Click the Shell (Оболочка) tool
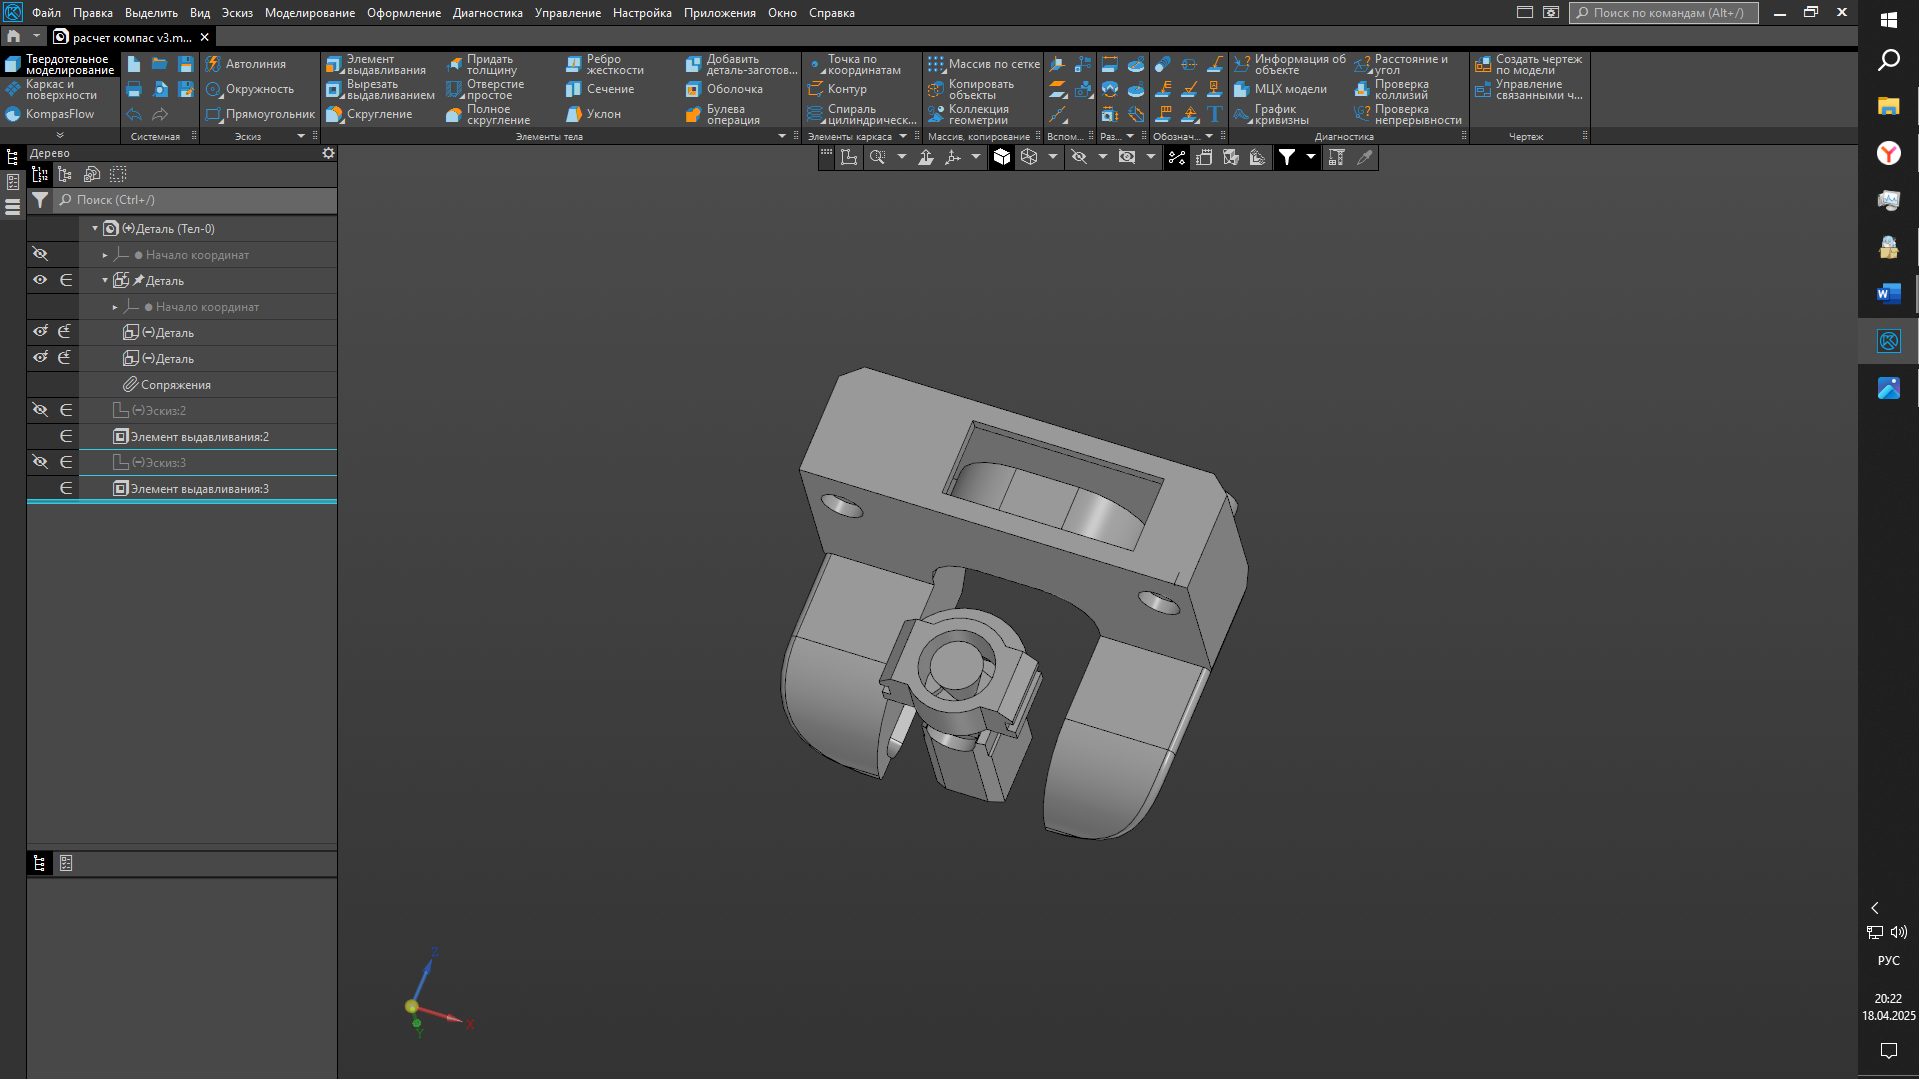The width and height of the screenshot is (1919, 1079). point(725,90)
